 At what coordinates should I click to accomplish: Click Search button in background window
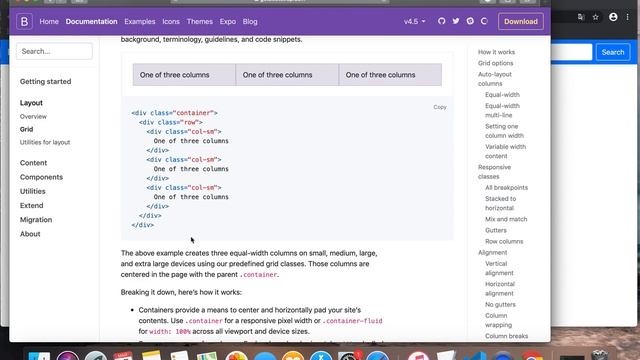pyautogui.click(x=613, y=52)
